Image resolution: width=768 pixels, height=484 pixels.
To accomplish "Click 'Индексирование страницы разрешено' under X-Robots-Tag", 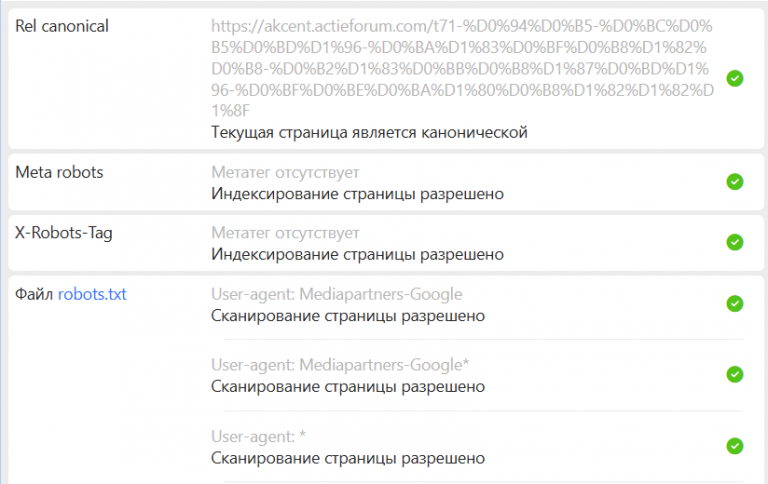I will [x=358, y=254].
